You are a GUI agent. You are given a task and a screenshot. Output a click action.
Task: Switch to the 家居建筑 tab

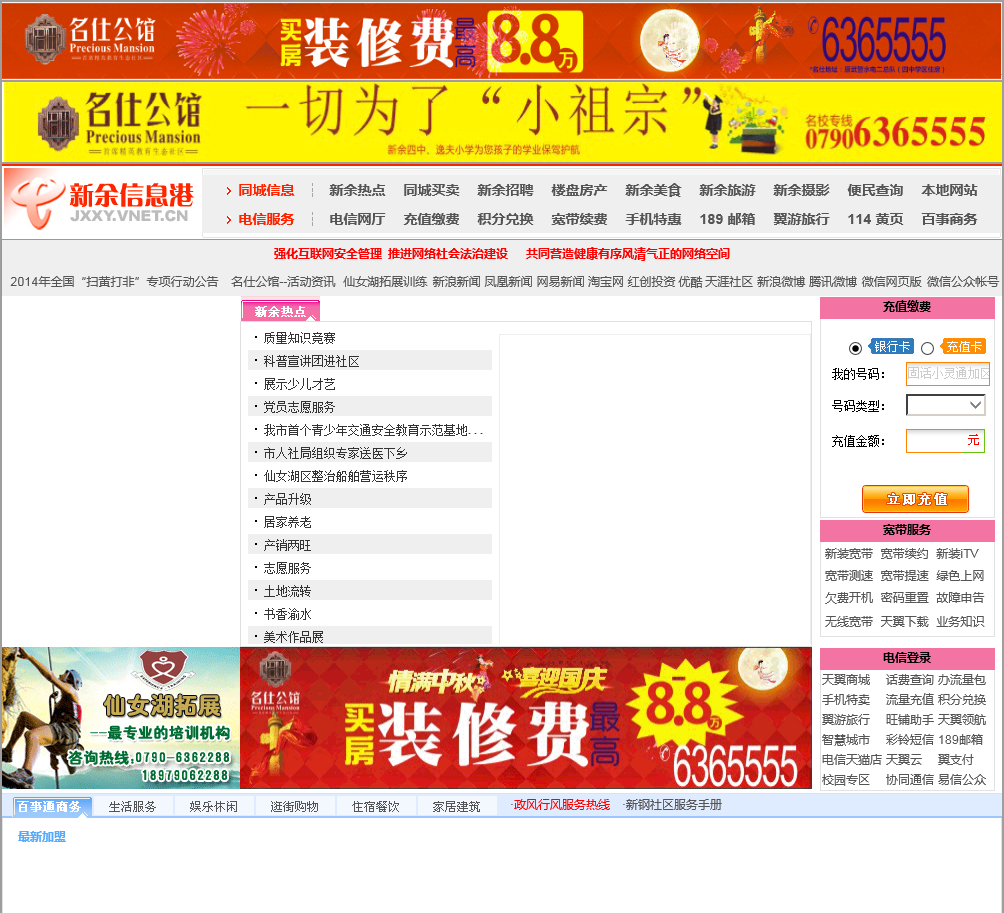tap(457, 807)
